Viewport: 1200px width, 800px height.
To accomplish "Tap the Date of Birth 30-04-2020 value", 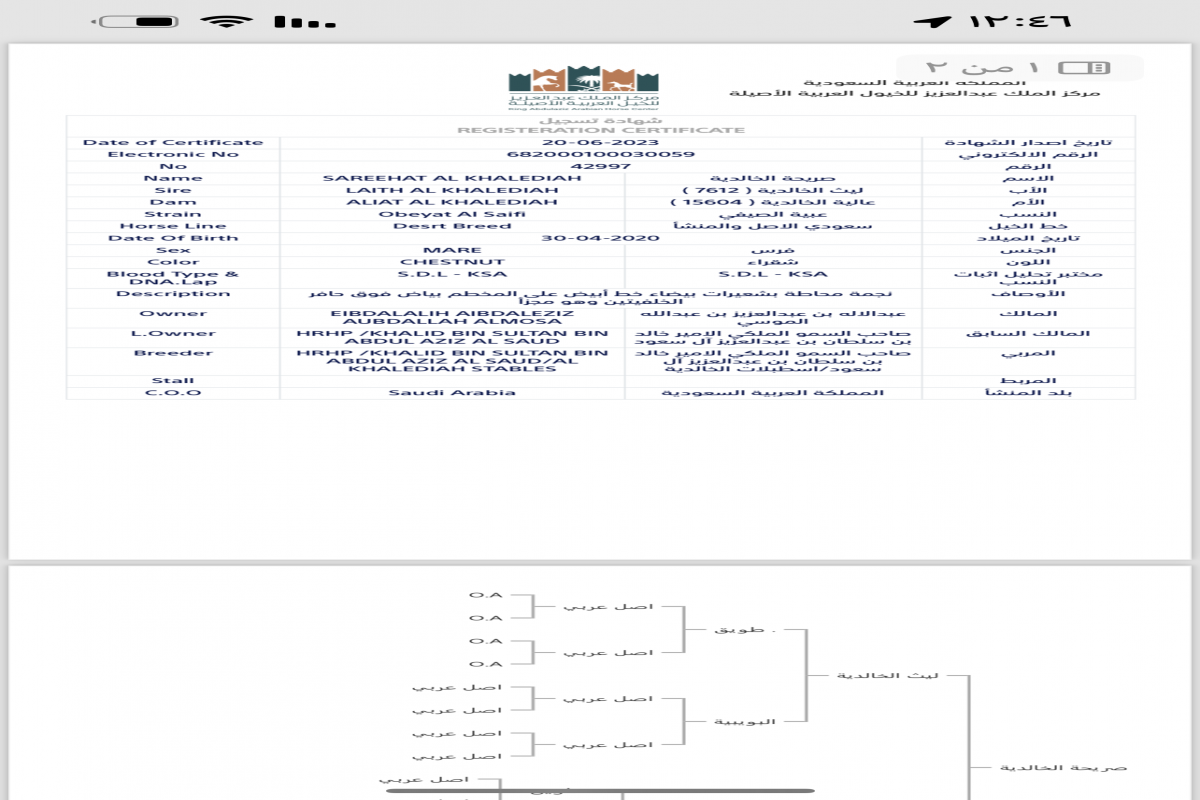I will pos(600,238).
